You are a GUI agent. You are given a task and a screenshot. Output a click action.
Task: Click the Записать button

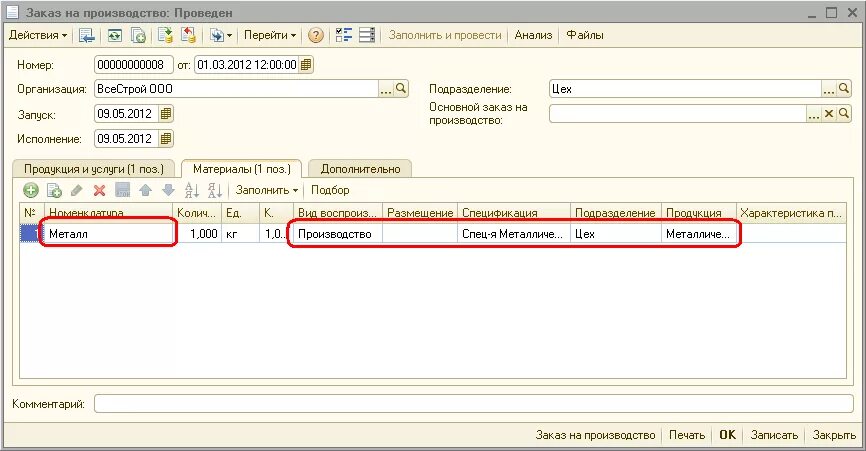point(774,435)
